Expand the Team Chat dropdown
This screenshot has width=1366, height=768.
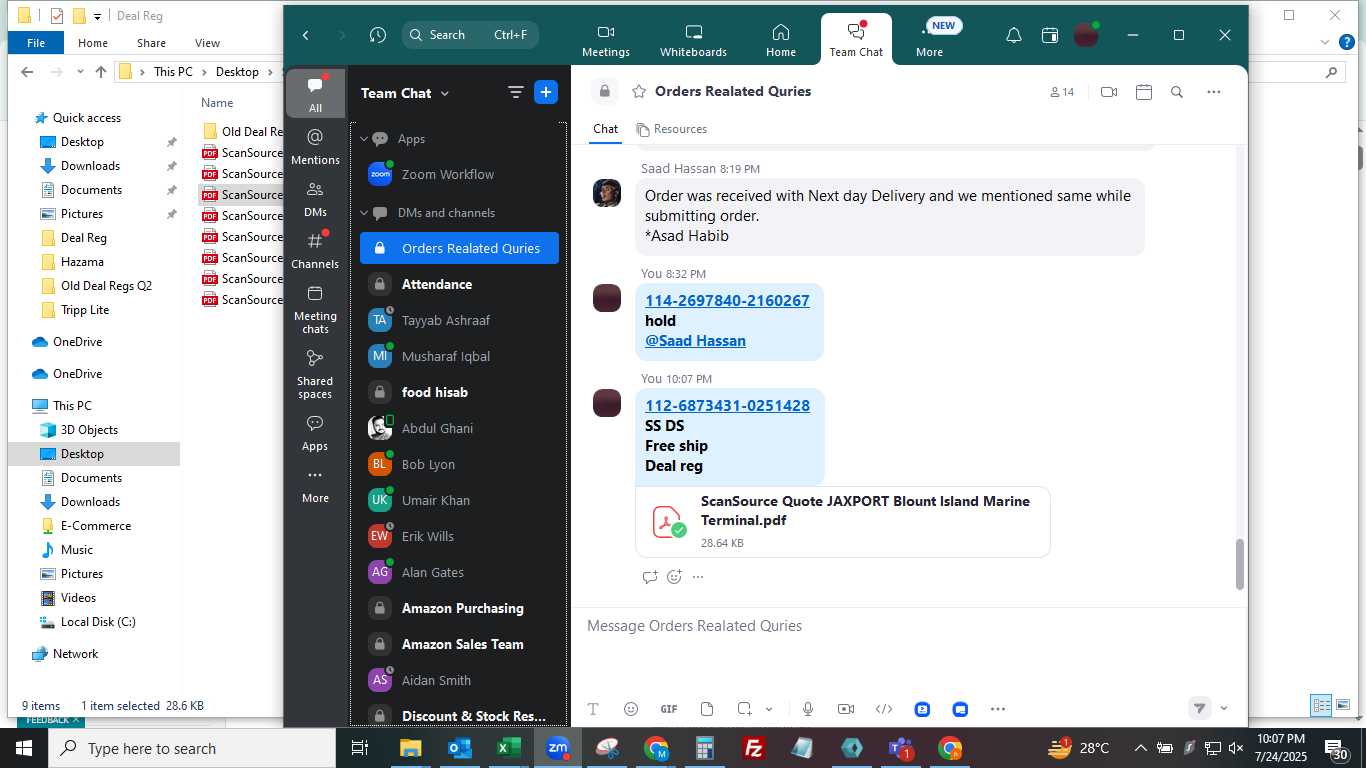(445, 93)
